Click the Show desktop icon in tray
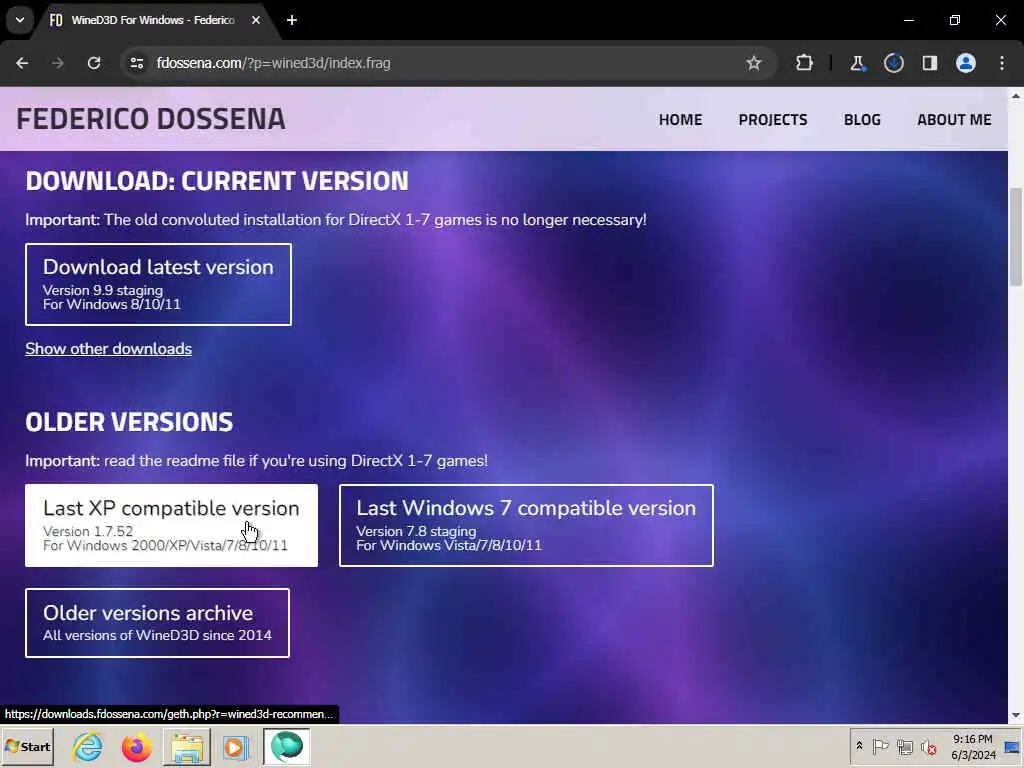Image resolution: width=1024 pixels, height=768 pixels. (1013, 746)
